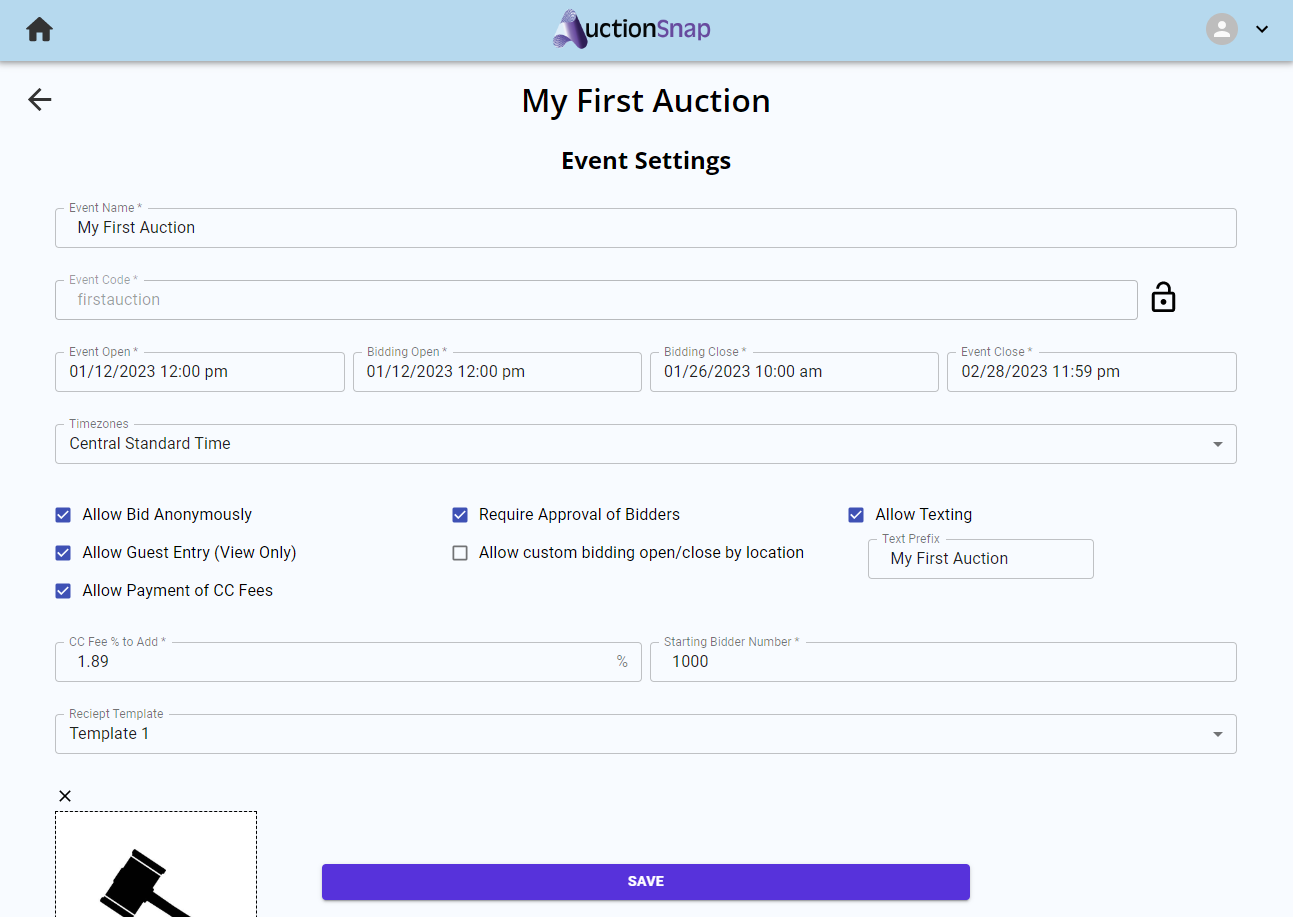Open the Timezones dropdown
This screenshot has width=1293, height=917.
click(x=646, y=444)
